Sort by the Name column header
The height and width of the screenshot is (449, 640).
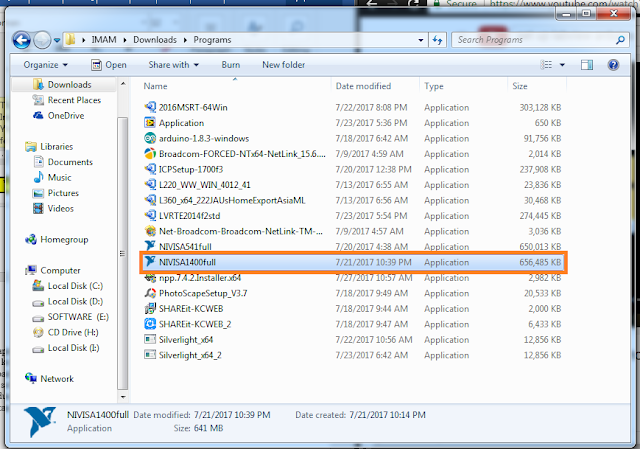point(235,86)
